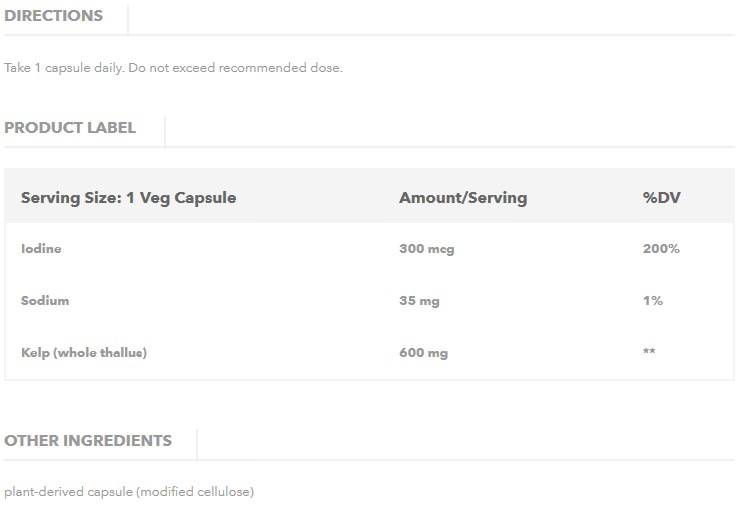This screenshot has height=506, width=737.
Task: Click the 600 mg amount value
Action: [423, 353]
